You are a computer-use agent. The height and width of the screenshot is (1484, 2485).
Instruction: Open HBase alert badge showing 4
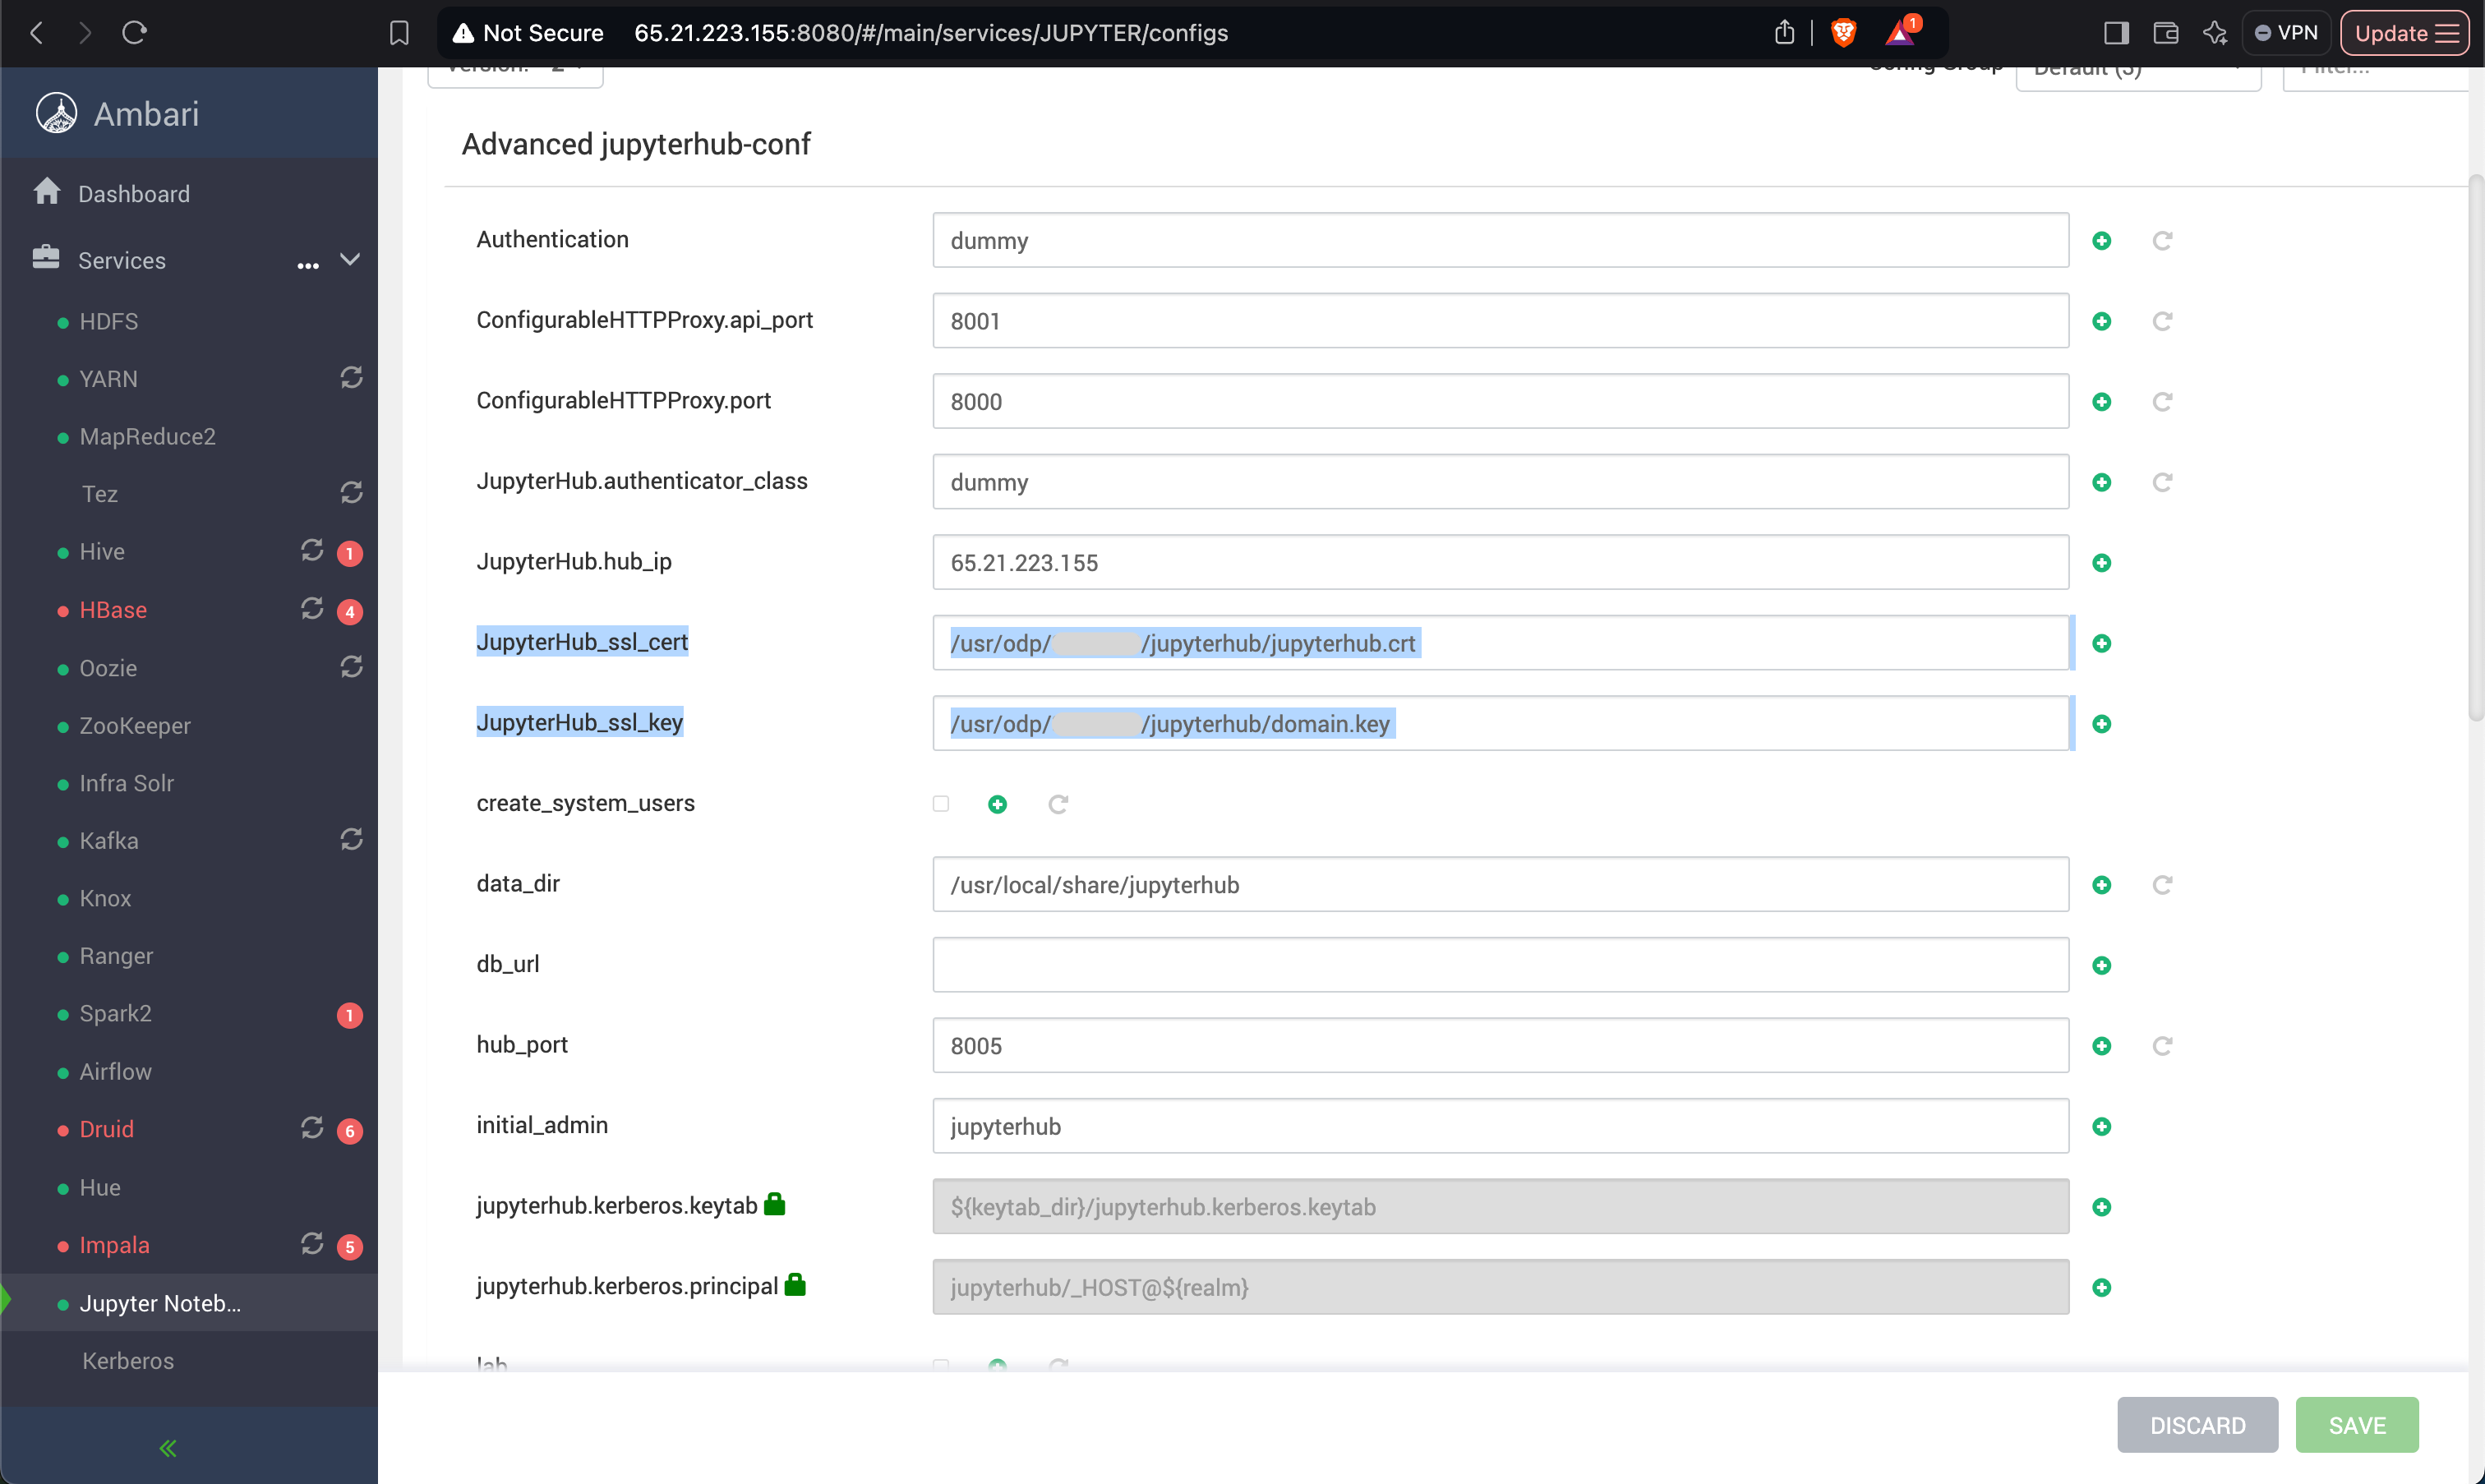[x=350, y=611]
